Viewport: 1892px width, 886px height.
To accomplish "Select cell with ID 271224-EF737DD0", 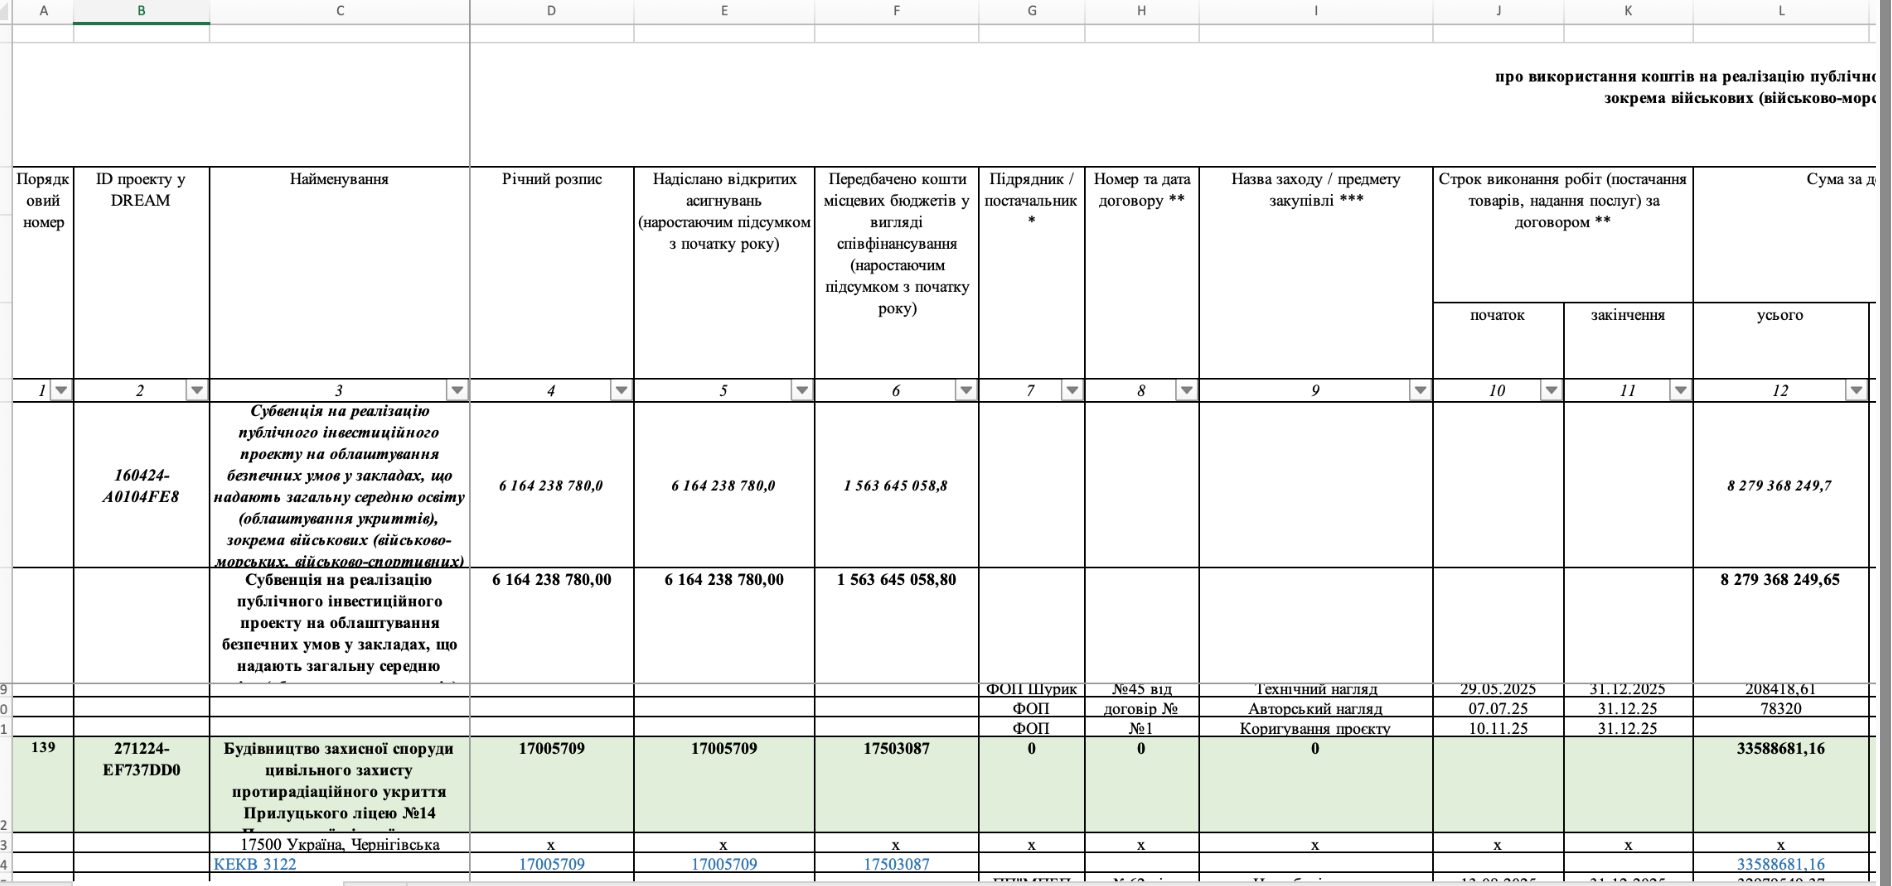I will (x=141, y=785).
